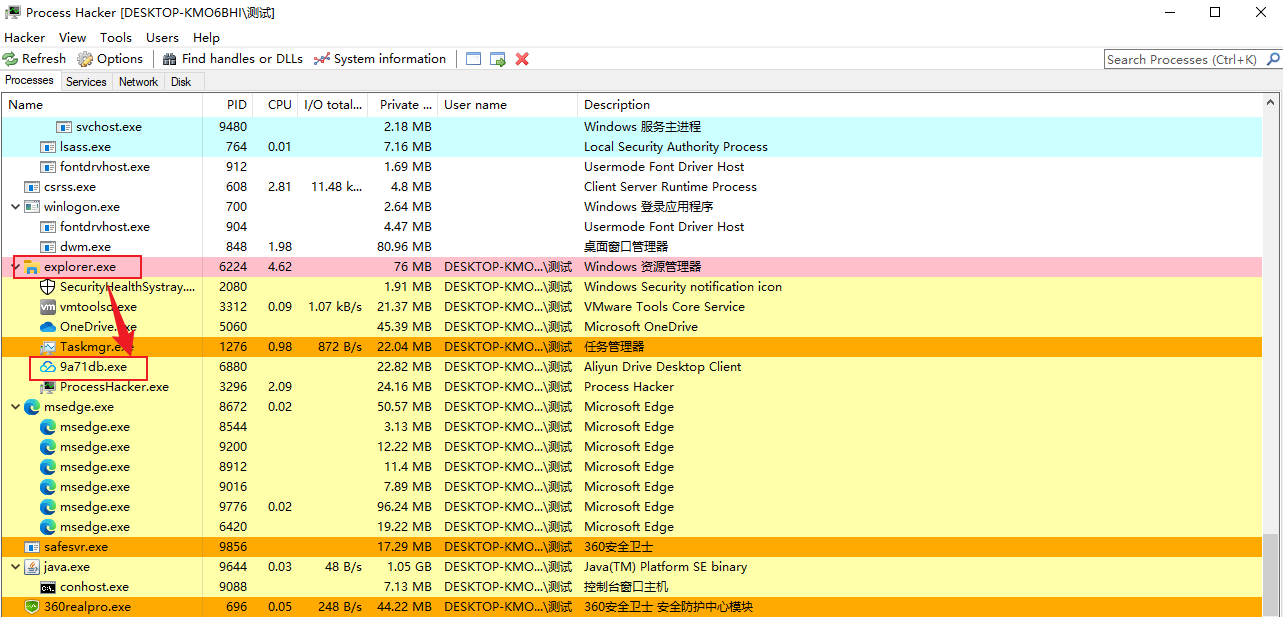Image resolution: width=1283 pixels, height=617 pixels.
Task: Open System information graph icon
Action: (321, 59)
